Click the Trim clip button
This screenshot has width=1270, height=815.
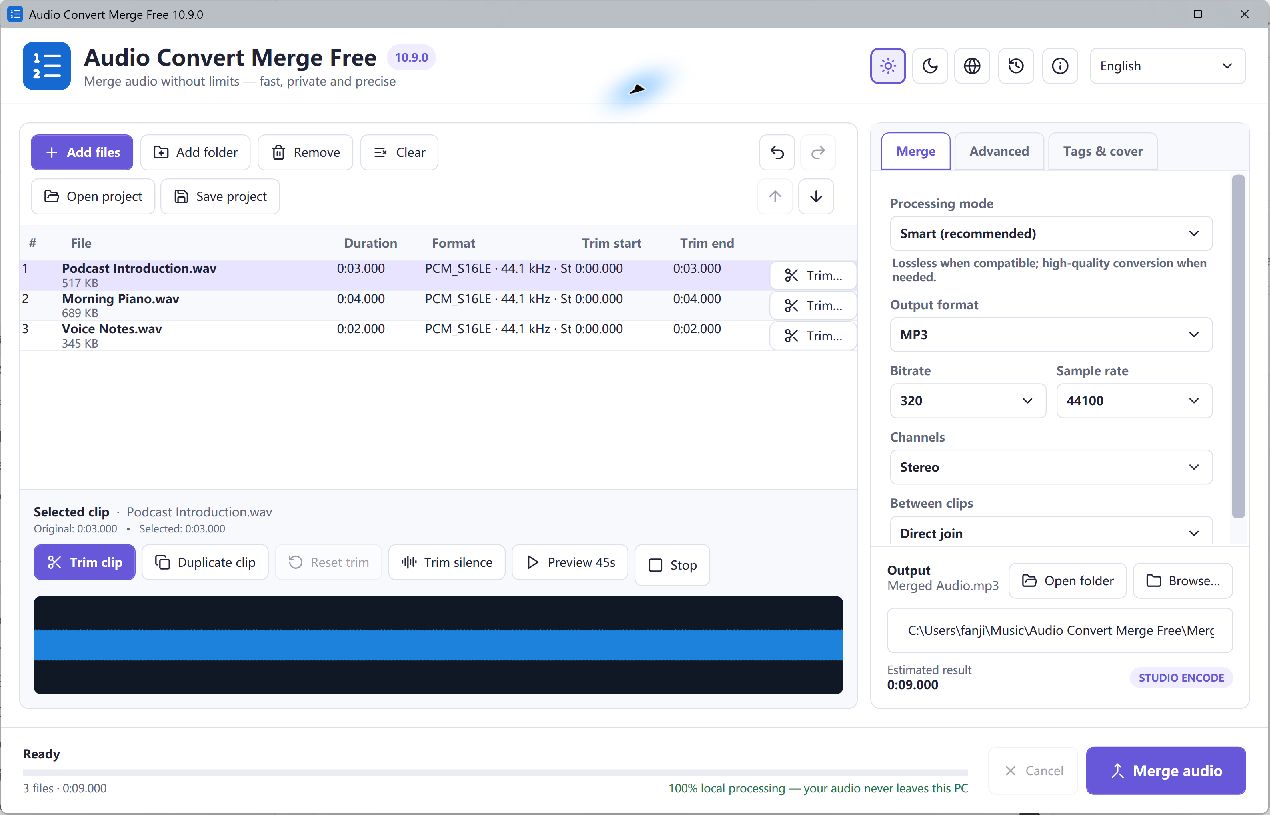[85, 562]
